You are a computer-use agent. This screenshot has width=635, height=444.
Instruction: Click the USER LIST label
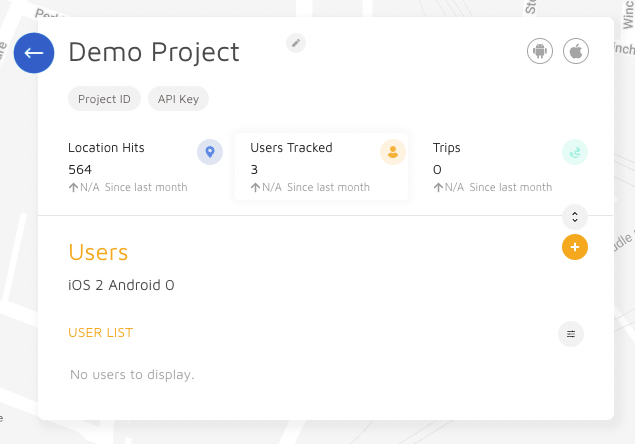pyautogui.click(x=100, y=333)
